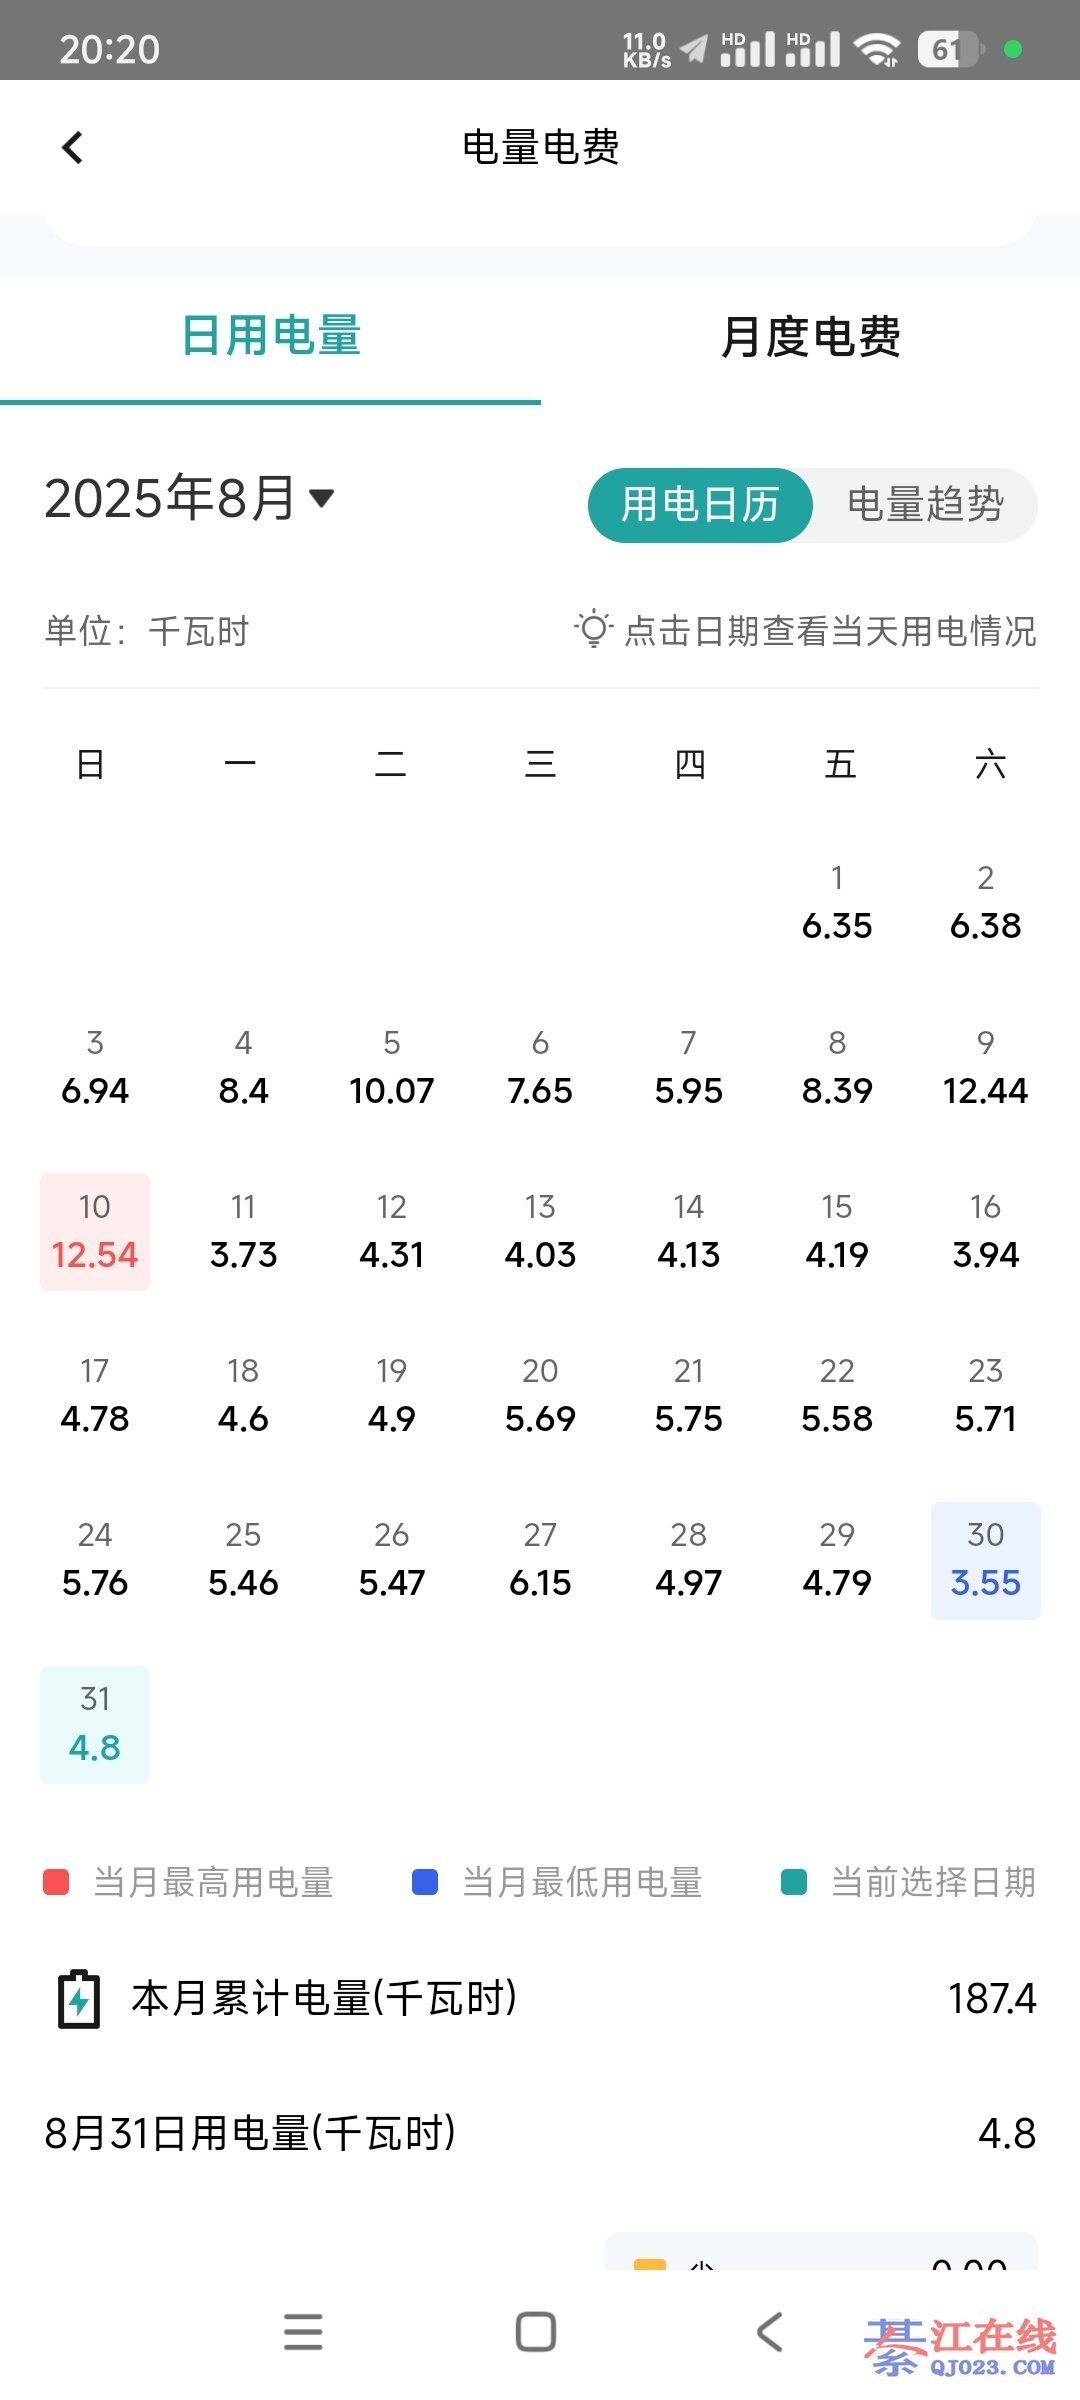Select August 10 with highest usage 12.54
The height and width of the screenshot is (2400, 1080).
pos(95,1232)
